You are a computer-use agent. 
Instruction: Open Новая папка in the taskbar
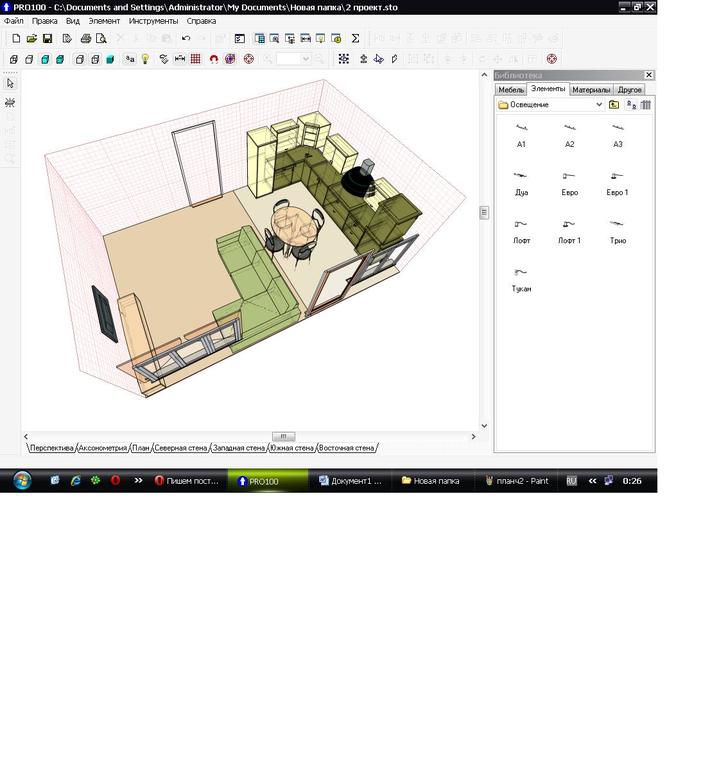(430, 481)
